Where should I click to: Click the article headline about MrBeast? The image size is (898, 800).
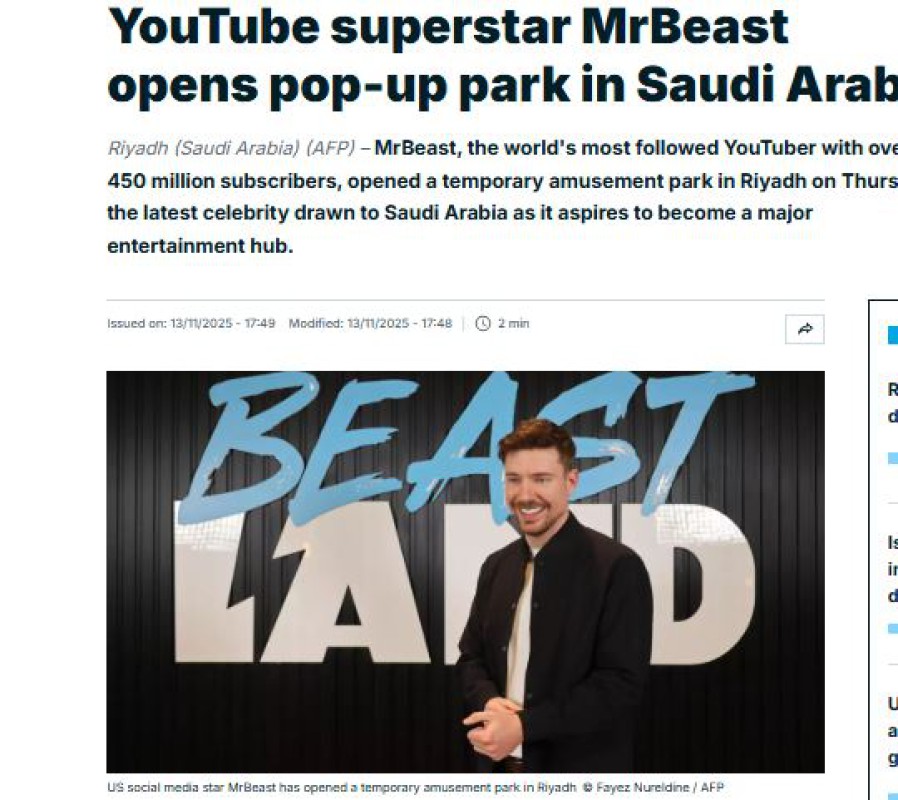tap(502, 56)
